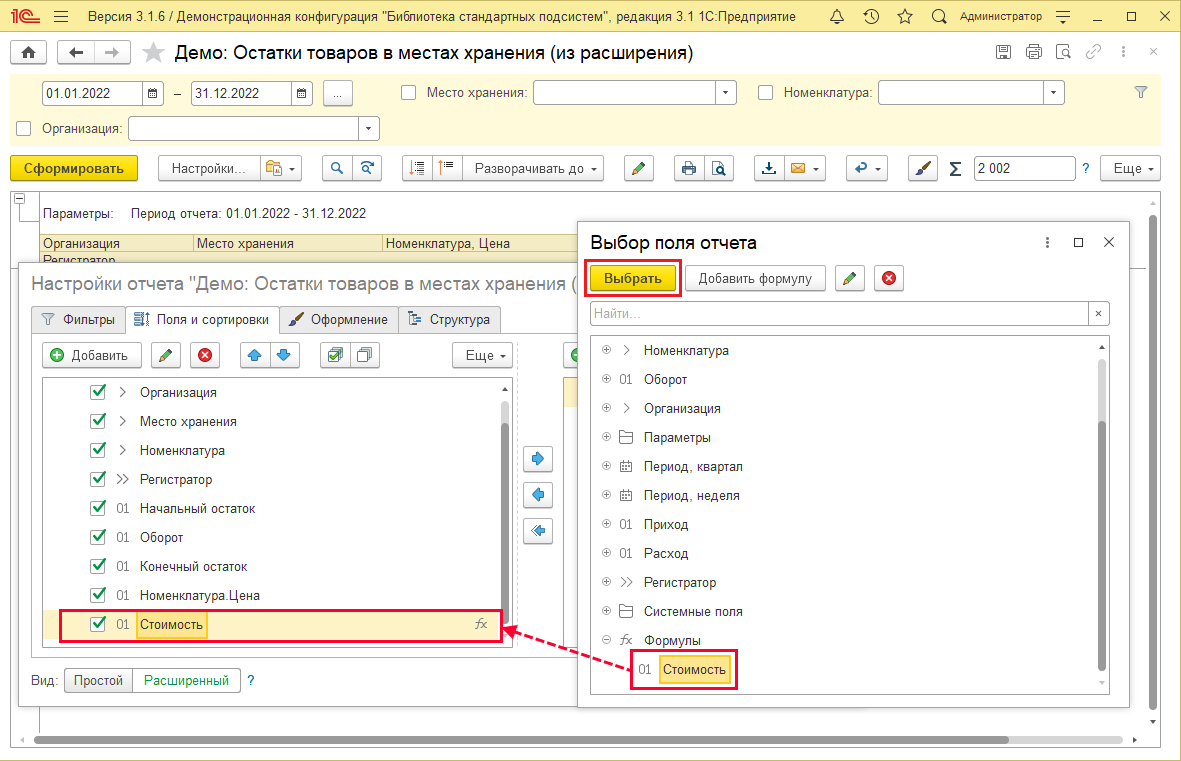Copy link with the chain icon
The width and height of the screenshot is (1181, 761).
click(x=1093, y=52)
